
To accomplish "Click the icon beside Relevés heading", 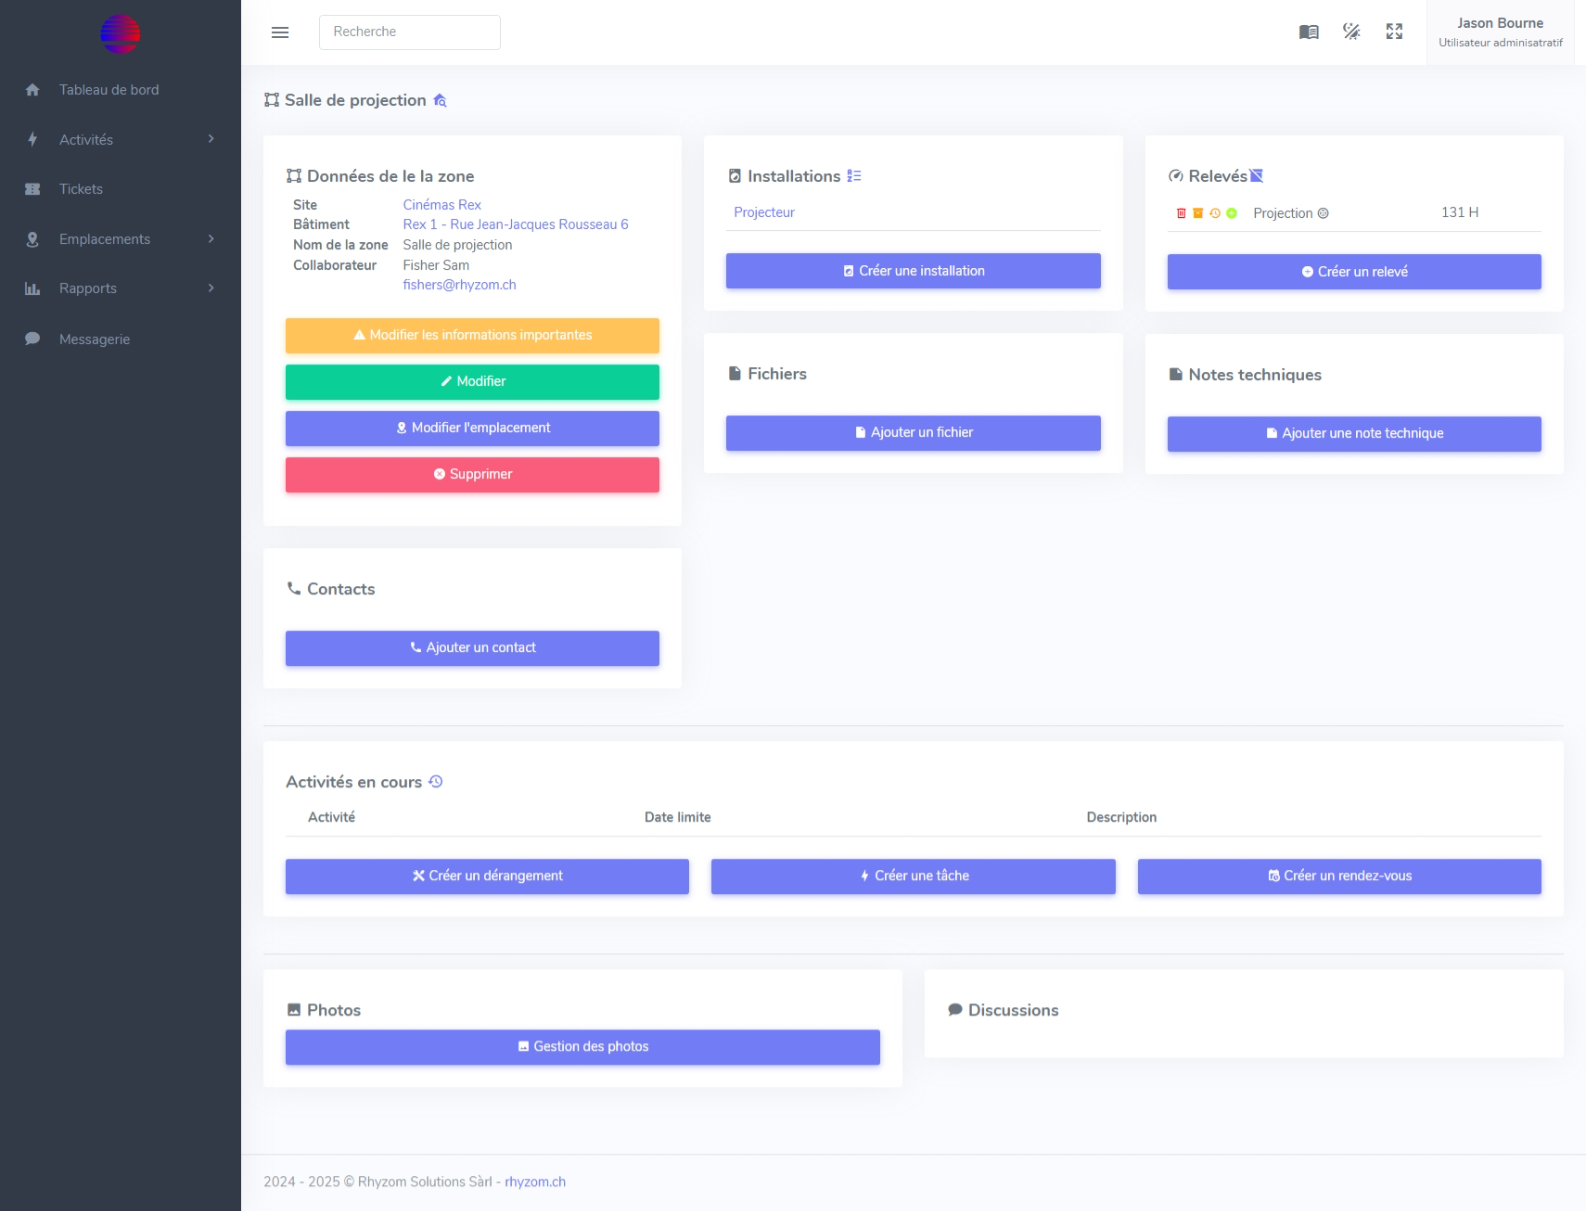I will pyautogui.click(x=1257, y=176).
